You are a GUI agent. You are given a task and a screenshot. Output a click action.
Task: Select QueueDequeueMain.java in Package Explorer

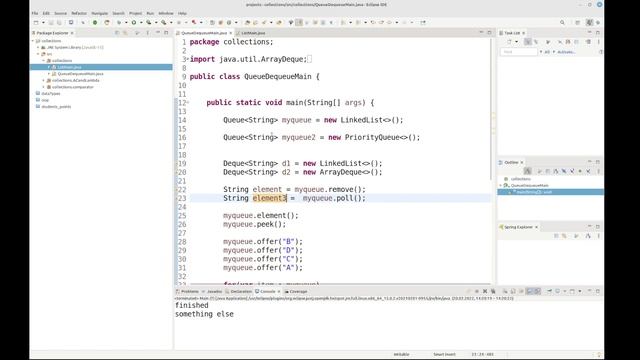click(x=80, y=74)
